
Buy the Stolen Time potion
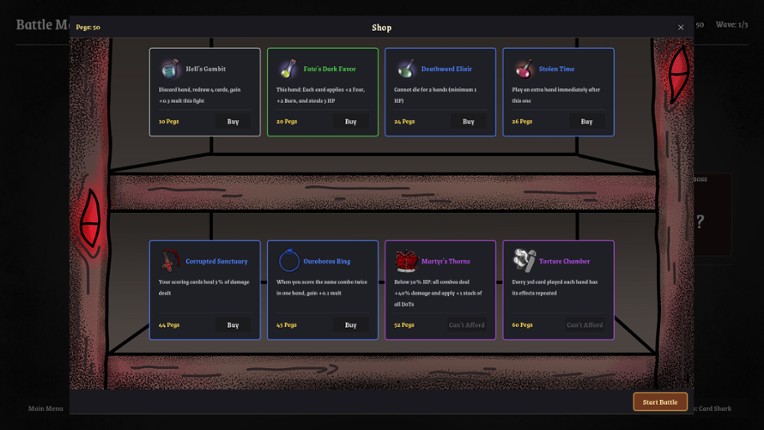click(587, 122)
